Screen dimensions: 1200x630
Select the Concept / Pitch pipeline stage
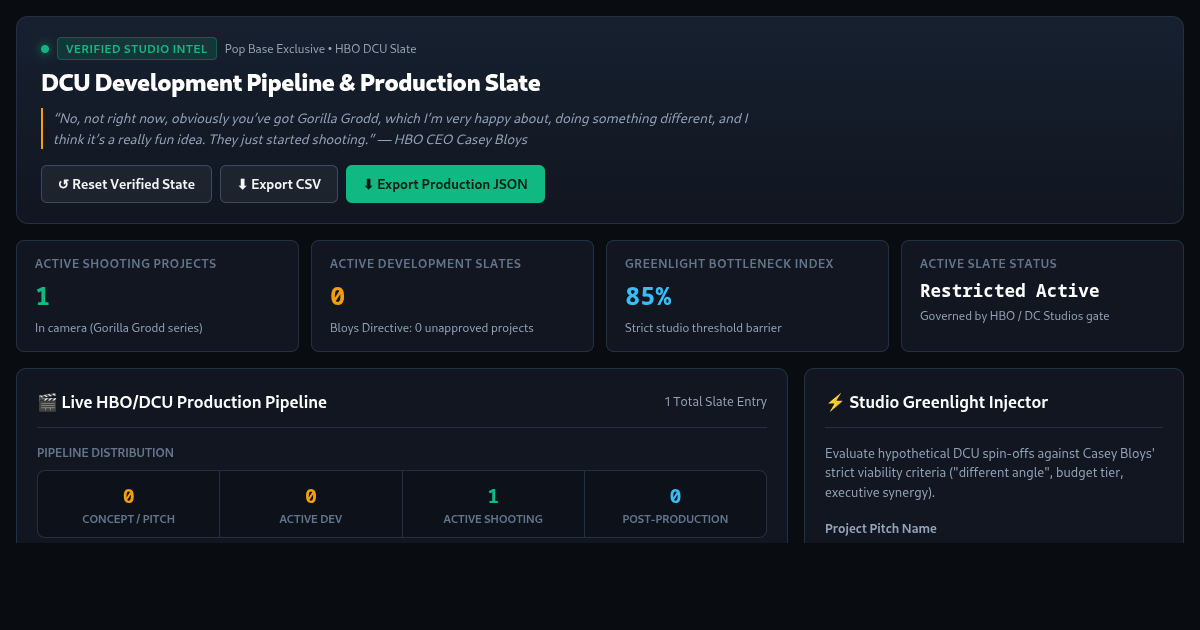pyautogui.click(x=128, y=505)
